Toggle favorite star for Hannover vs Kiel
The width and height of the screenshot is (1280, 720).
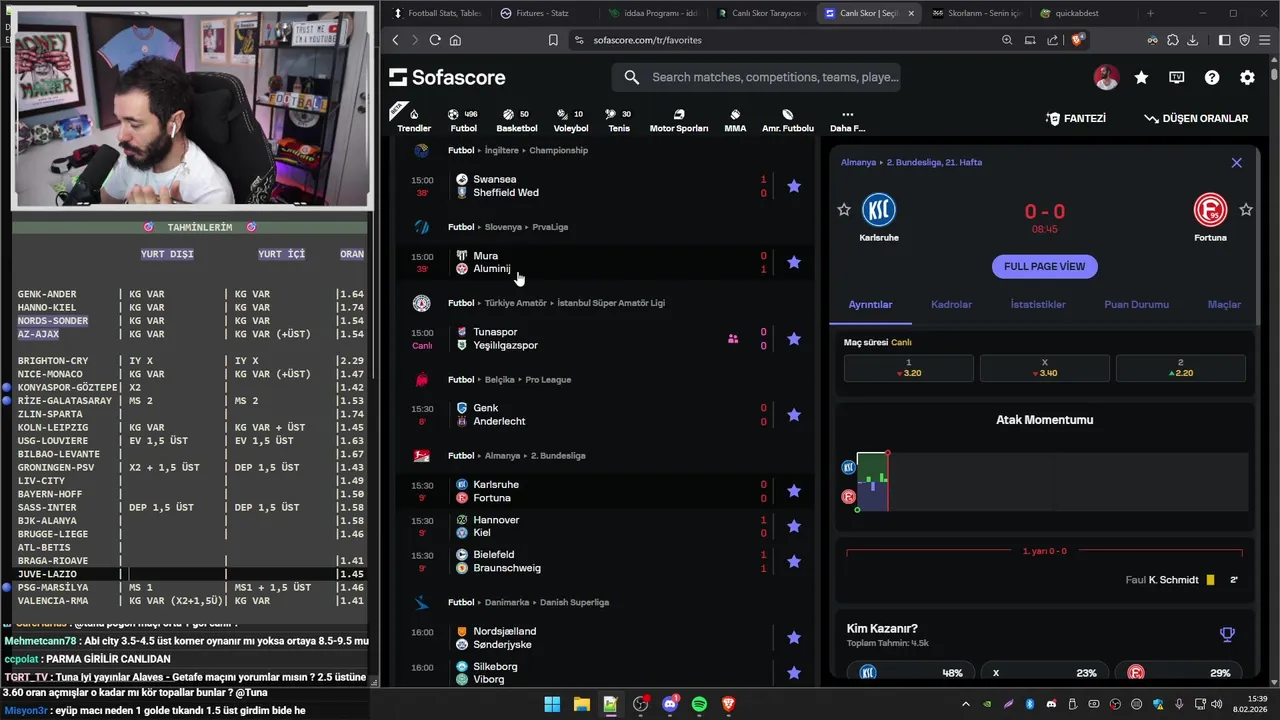tap(794, 526)
